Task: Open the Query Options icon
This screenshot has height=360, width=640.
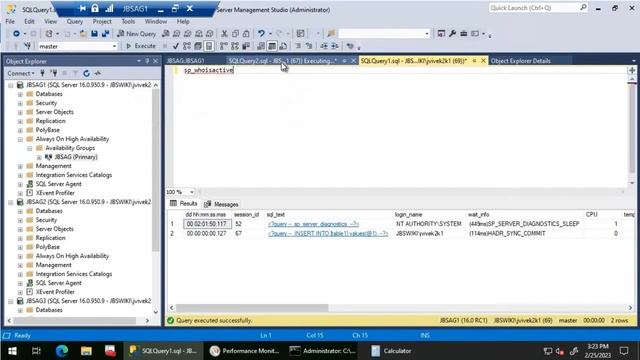Action: click(198, 46)
